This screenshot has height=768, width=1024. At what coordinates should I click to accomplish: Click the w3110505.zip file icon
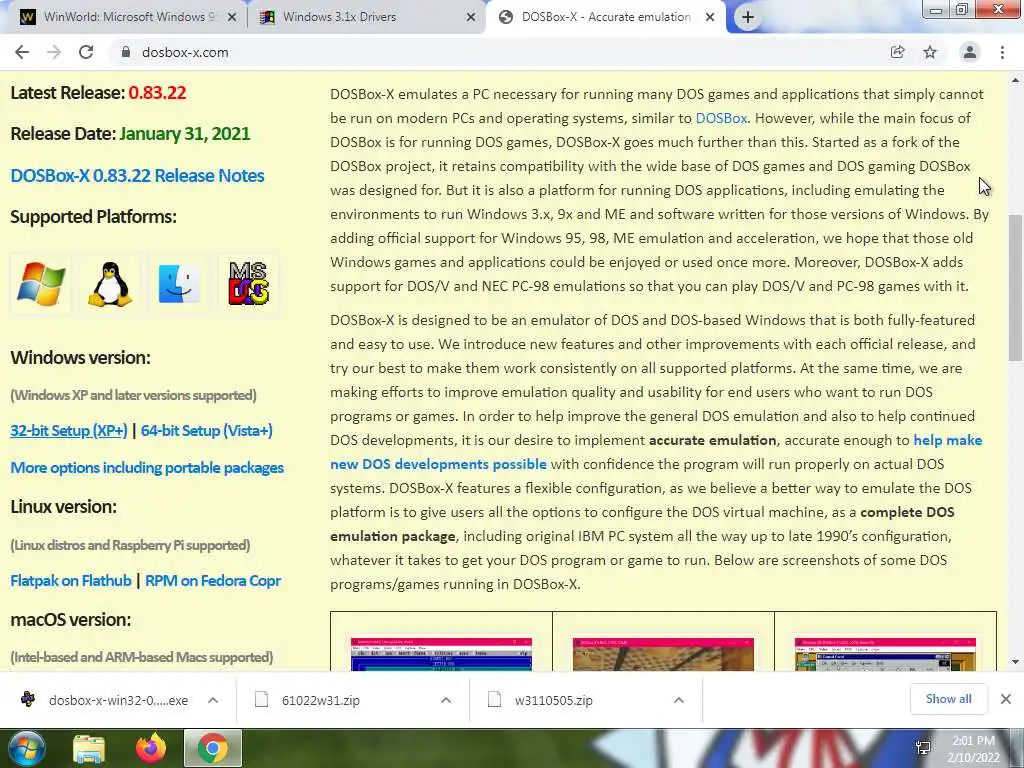494,700
